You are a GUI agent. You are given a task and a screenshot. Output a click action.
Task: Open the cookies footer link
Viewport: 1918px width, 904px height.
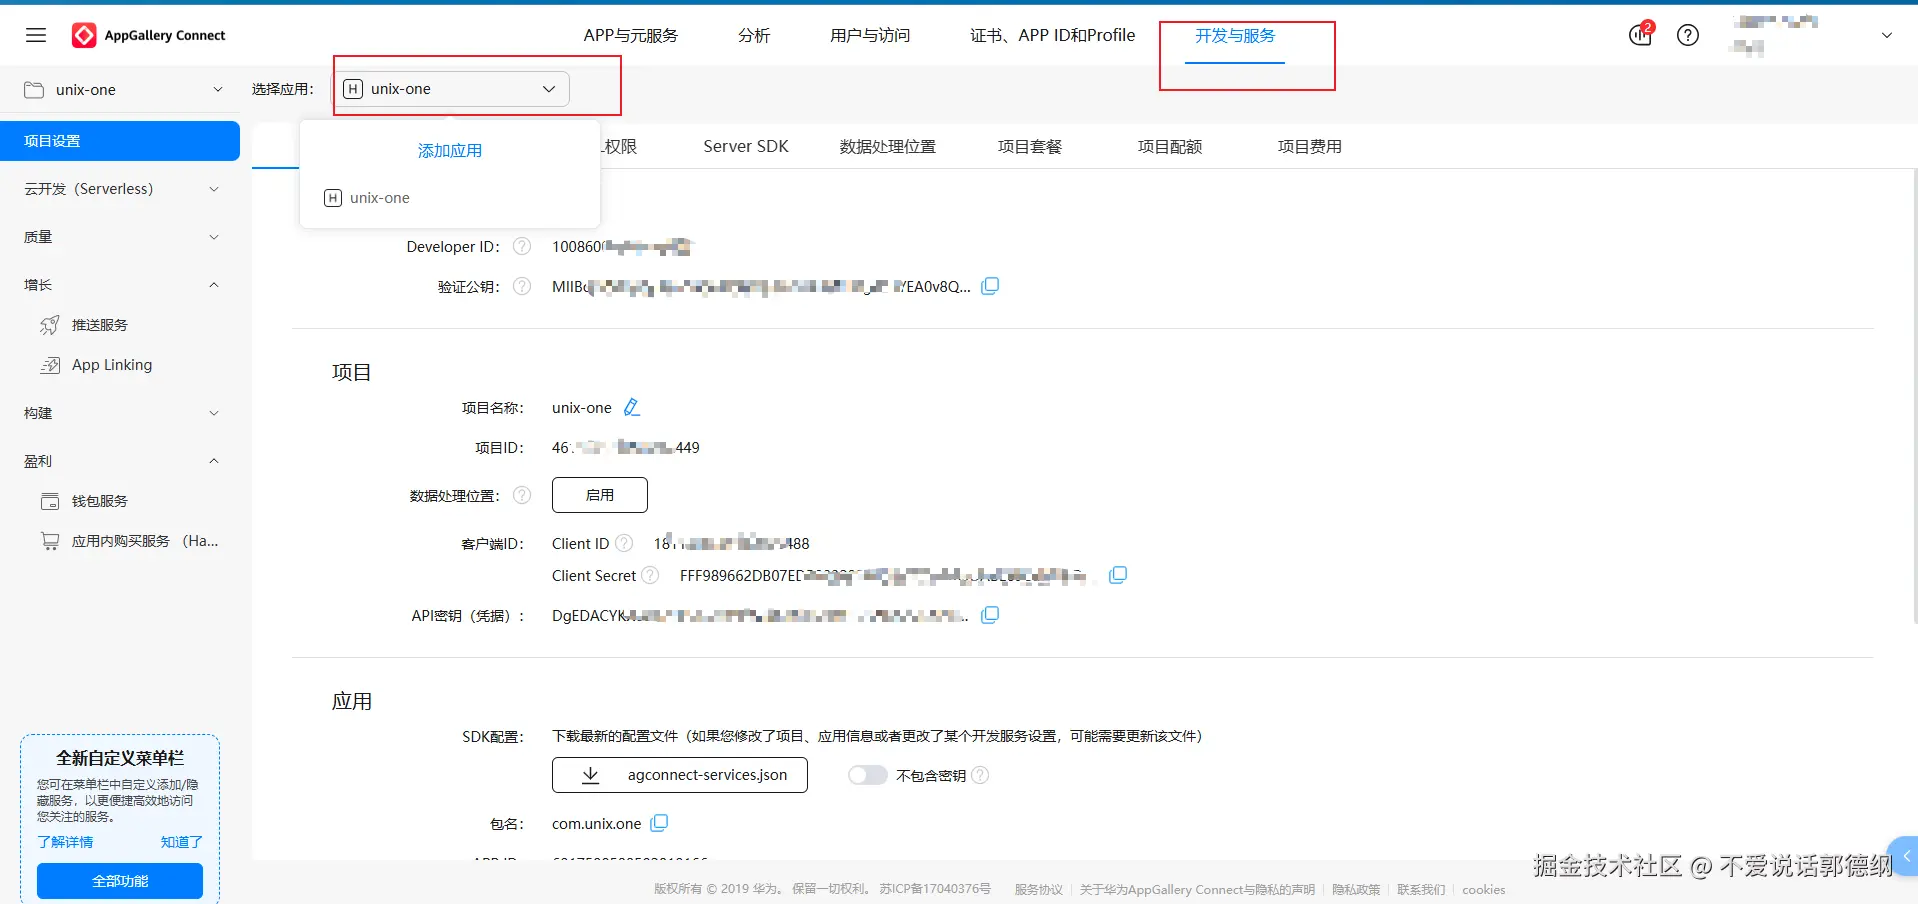coord(1483,889)
